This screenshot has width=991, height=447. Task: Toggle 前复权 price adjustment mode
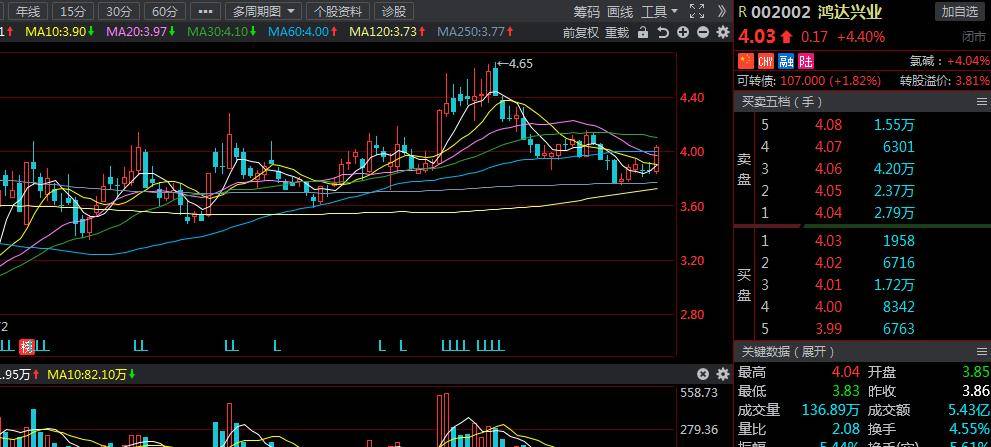click(x=581, y=32)
